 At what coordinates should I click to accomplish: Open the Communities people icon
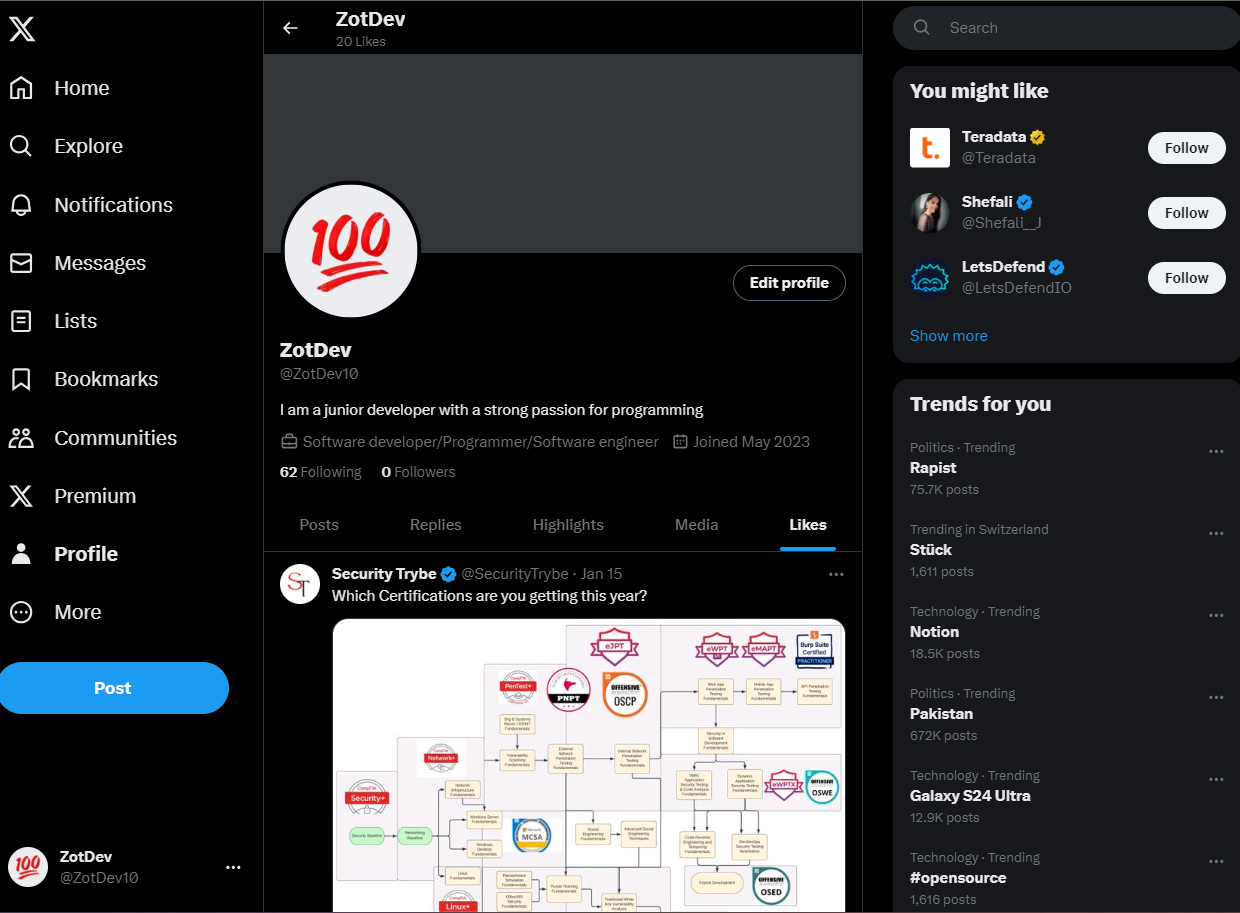click(21, 438)
